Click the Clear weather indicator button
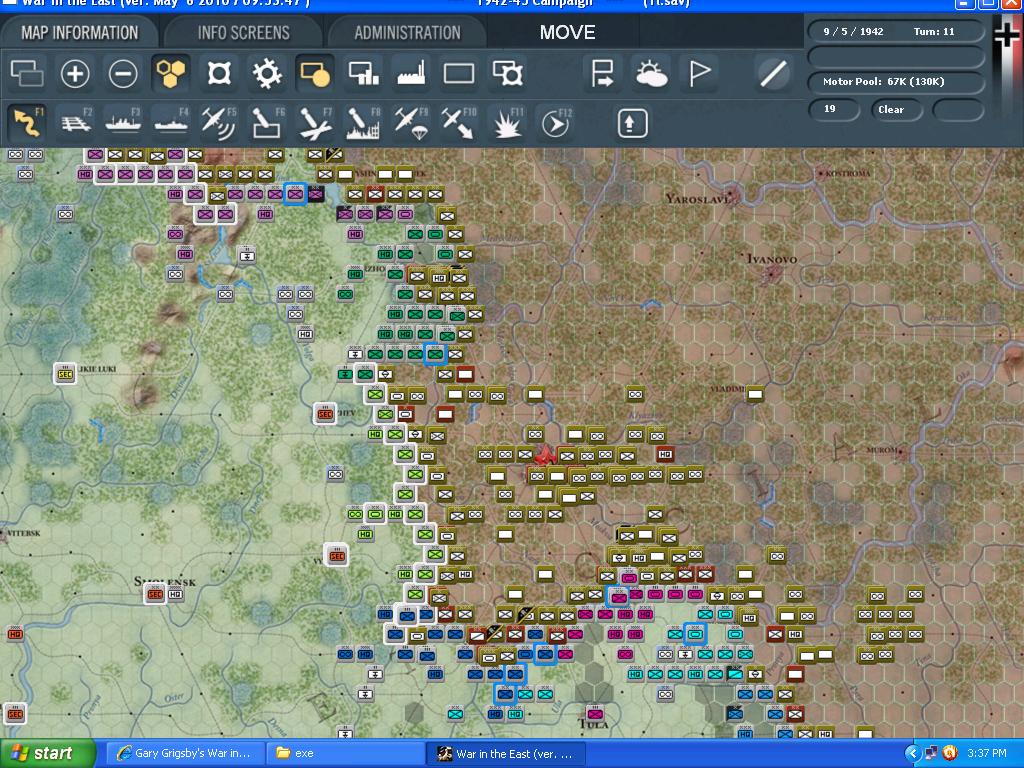 point(891,110)
